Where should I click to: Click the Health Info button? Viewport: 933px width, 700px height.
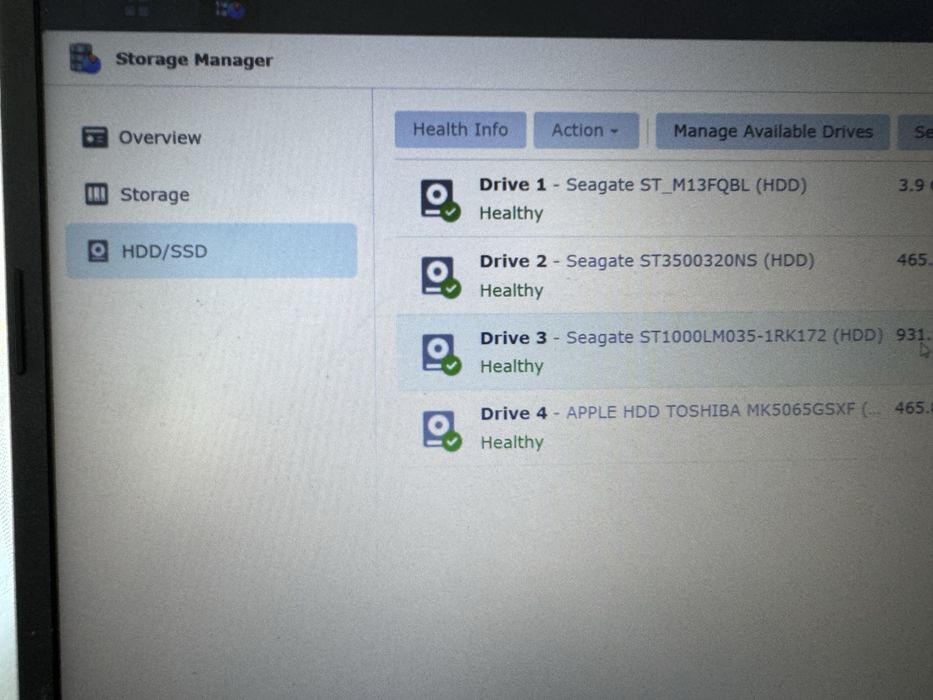click(460, 129)
